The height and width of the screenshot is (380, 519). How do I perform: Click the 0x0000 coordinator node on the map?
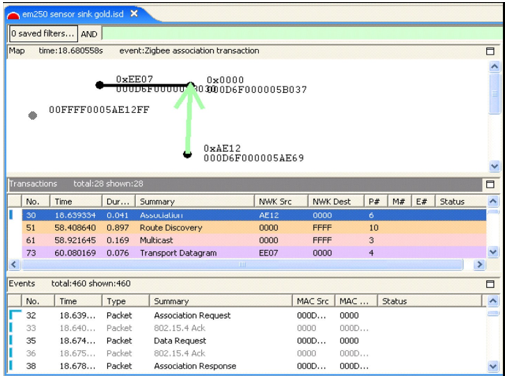[190, 85]
